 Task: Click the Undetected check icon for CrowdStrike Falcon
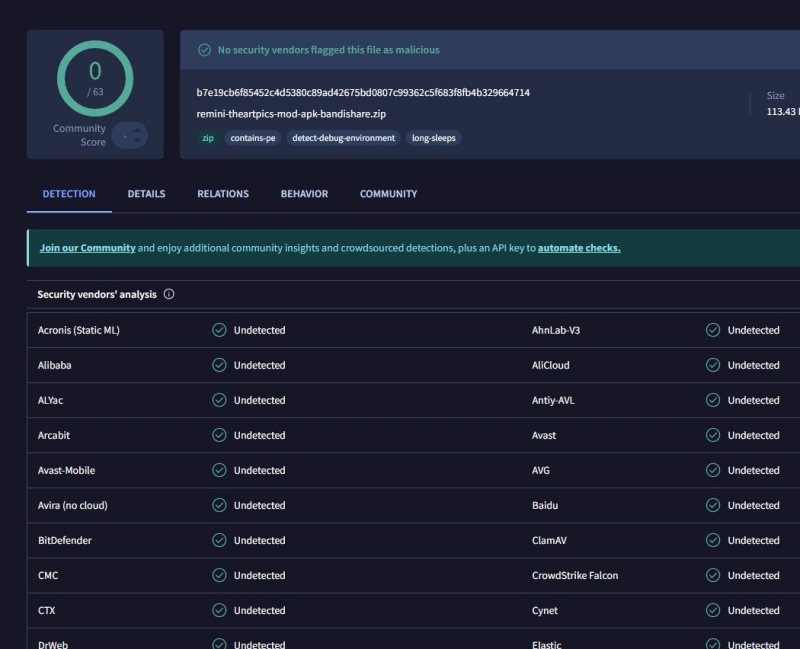pos(713,575)
